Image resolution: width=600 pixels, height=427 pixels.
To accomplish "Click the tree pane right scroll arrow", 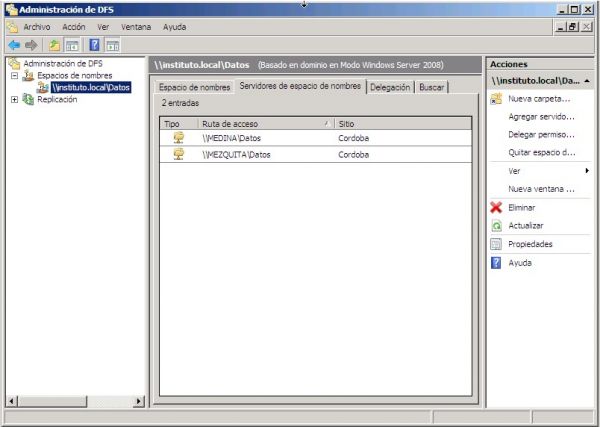I will coord(139,401).
